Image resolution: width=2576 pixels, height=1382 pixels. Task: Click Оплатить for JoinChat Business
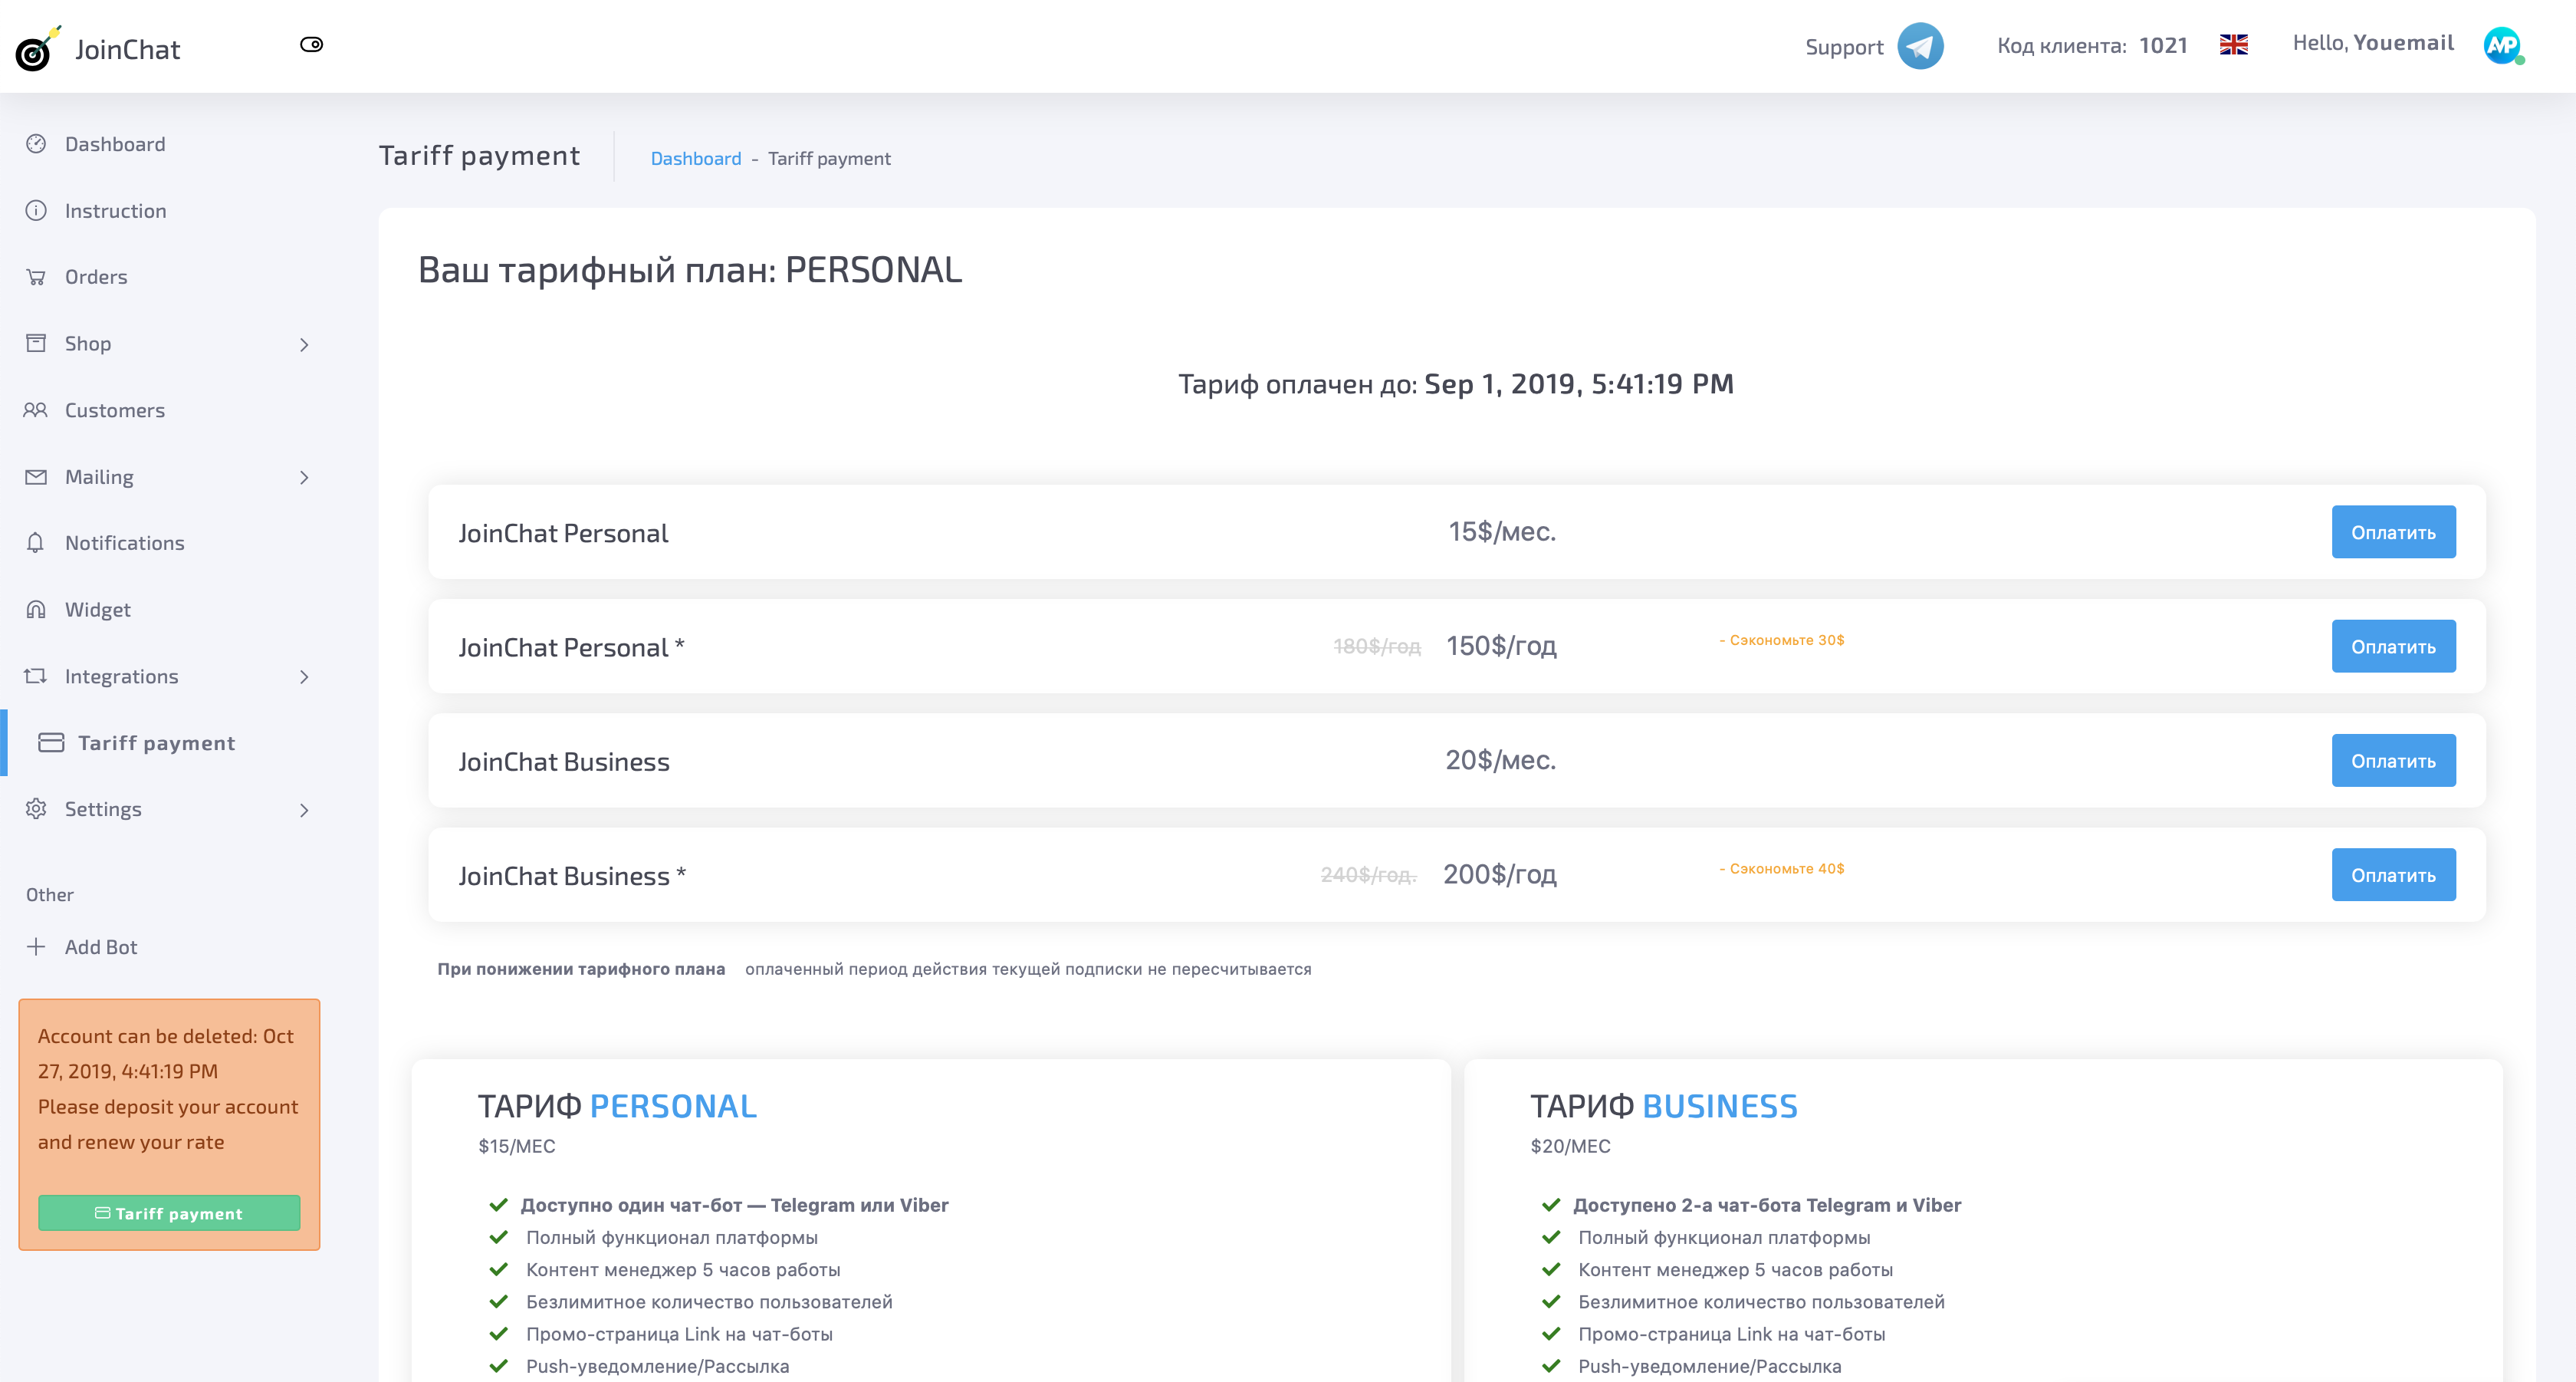pyautogui.click(x=2393, y=760)
